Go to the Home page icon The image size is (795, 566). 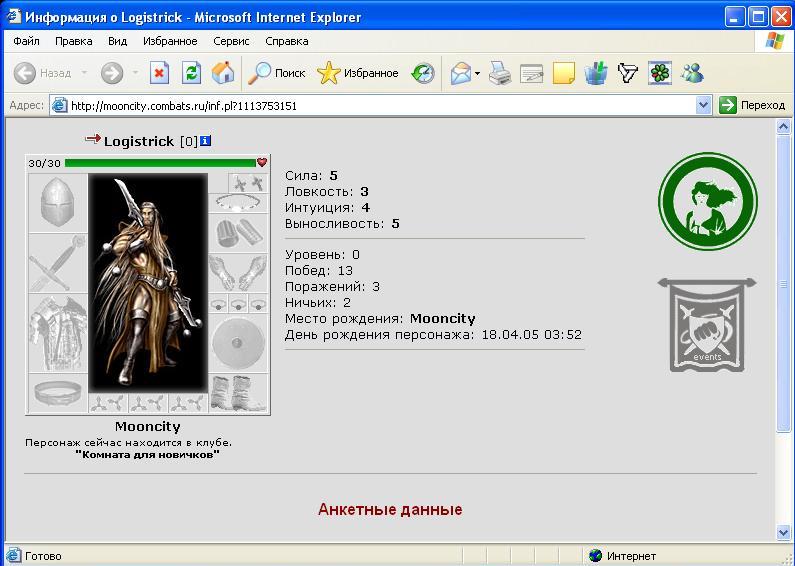[x=223, y=74]
